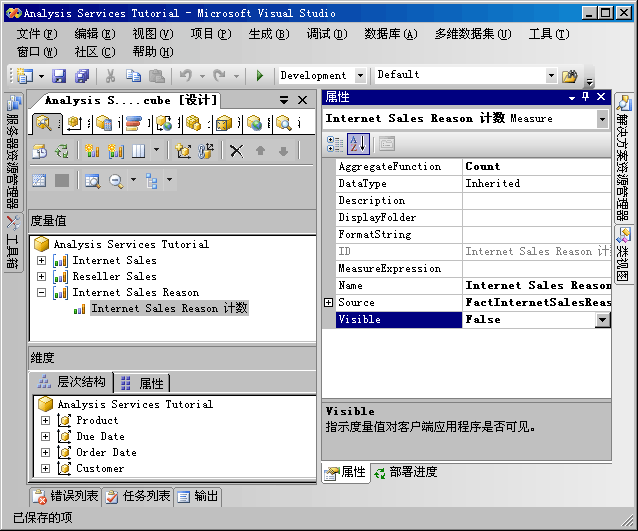The width and height of the screenshot is (638, 531).
Task: Click the Save icon in the toolbar
Action: click(59, 76)
